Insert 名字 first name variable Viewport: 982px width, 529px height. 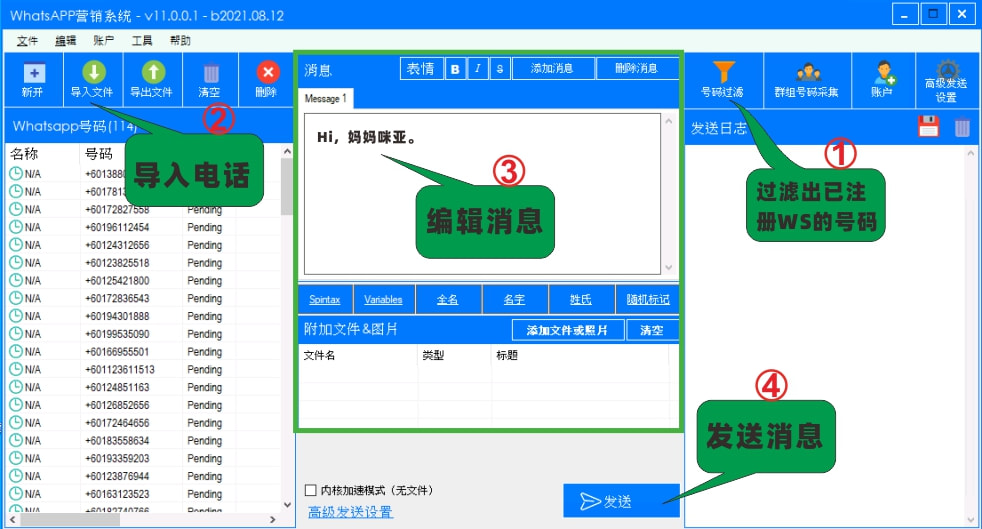pyautogui.click(x=514, y=299)
